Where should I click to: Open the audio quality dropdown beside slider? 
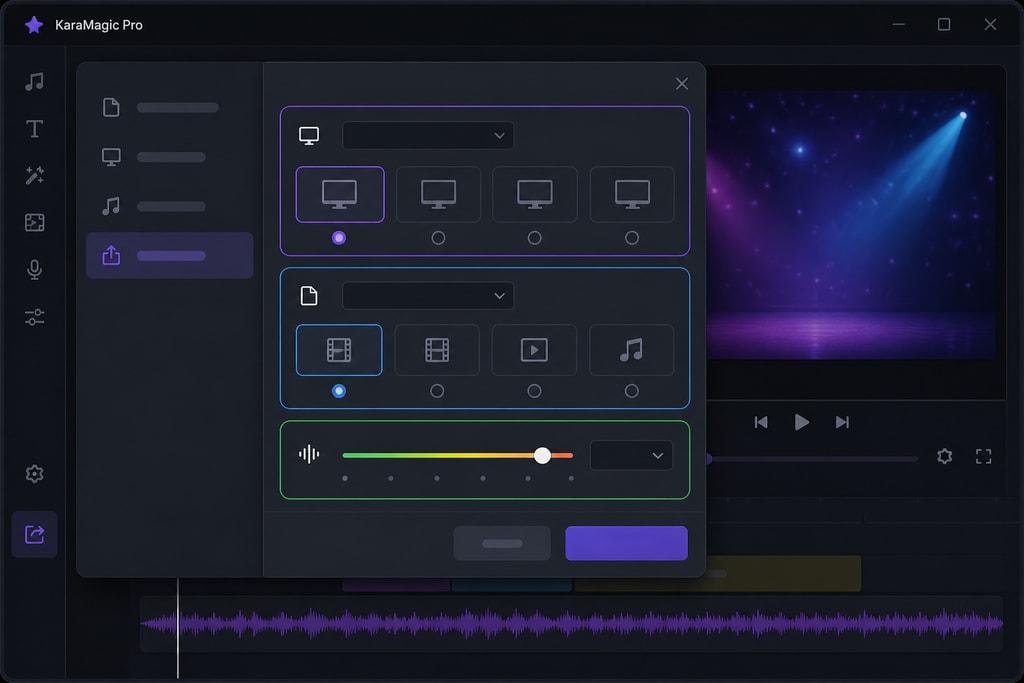(631, 455)
